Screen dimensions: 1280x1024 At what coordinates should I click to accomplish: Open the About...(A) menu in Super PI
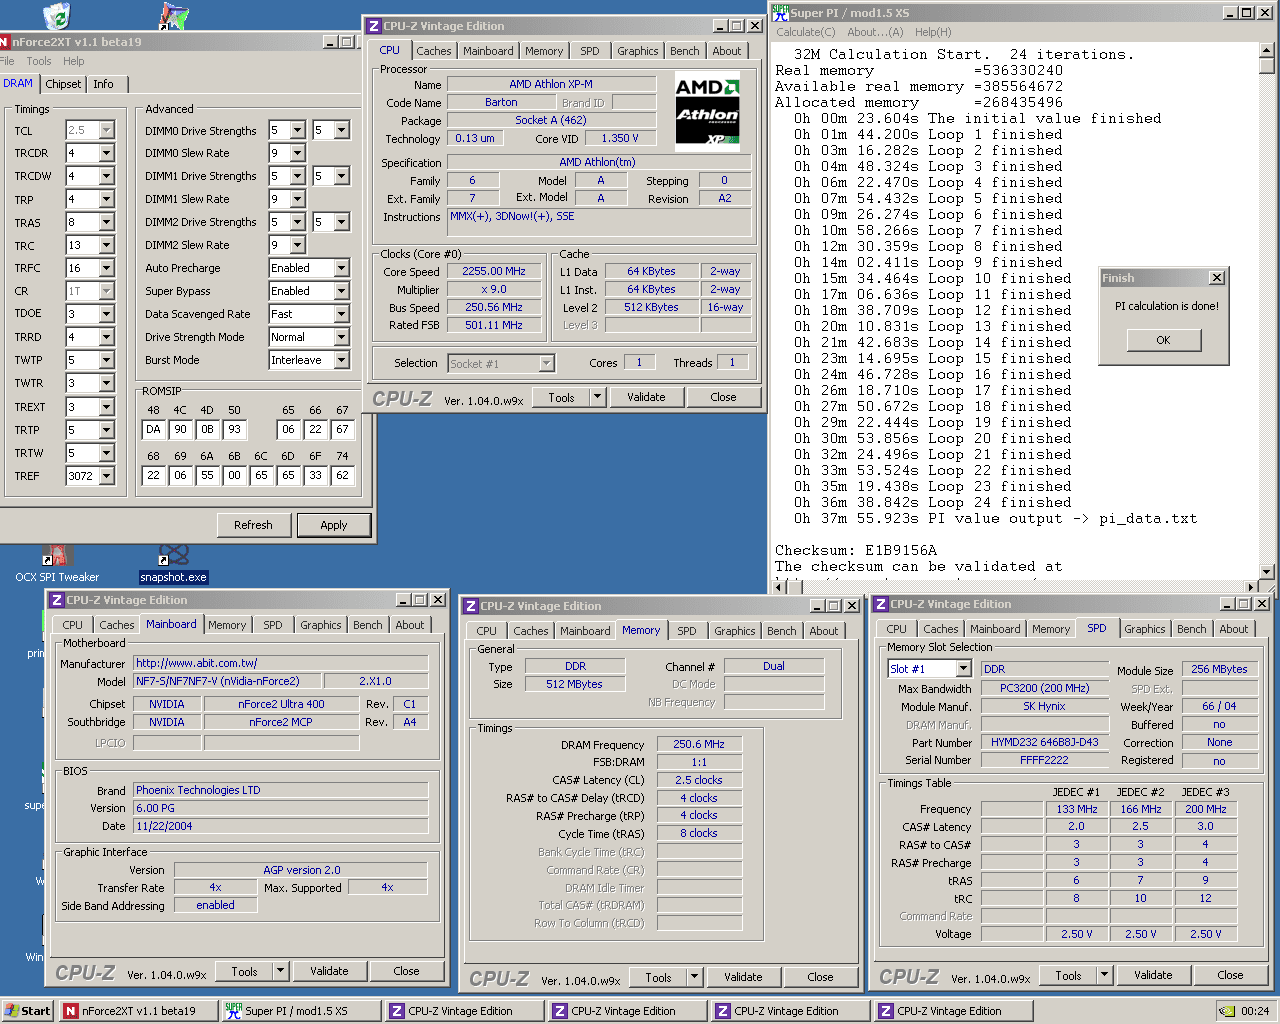point(875,32)
